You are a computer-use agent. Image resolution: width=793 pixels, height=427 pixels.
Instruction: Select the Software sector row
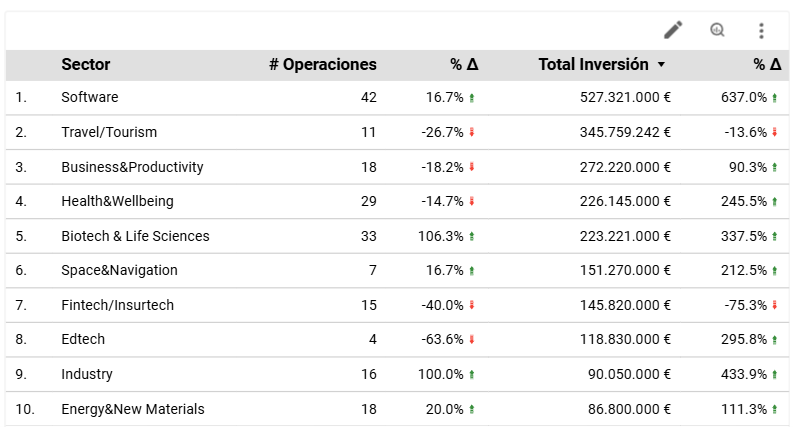tap(90, 98)
